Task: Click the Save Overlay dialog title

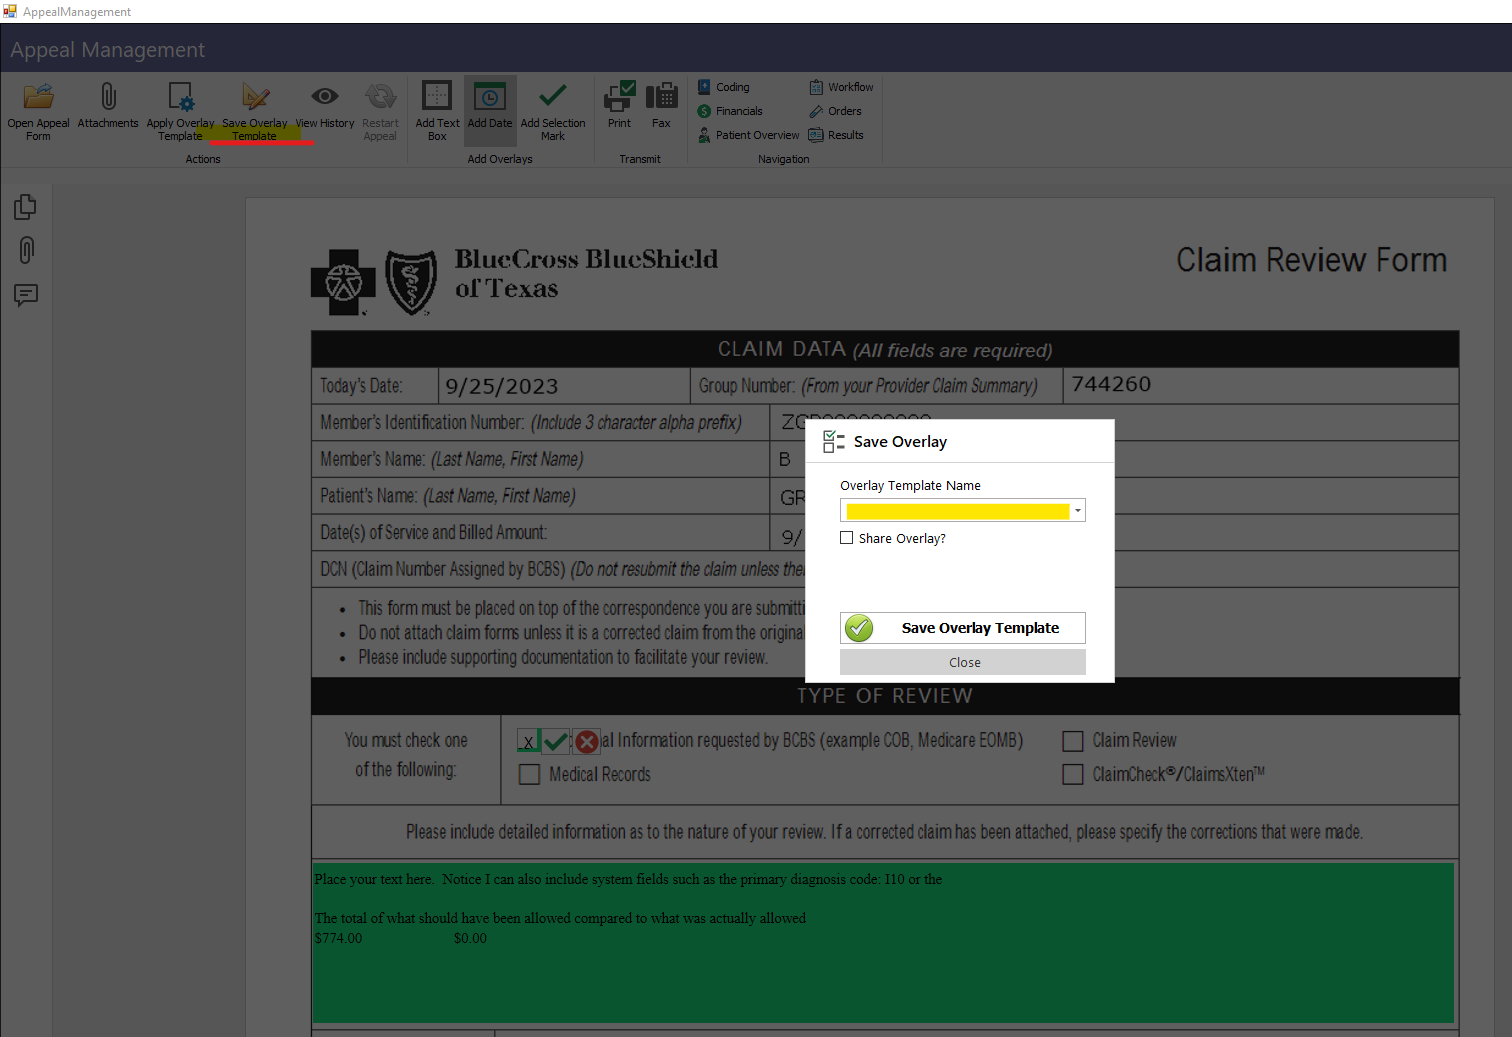Action: 900,442
